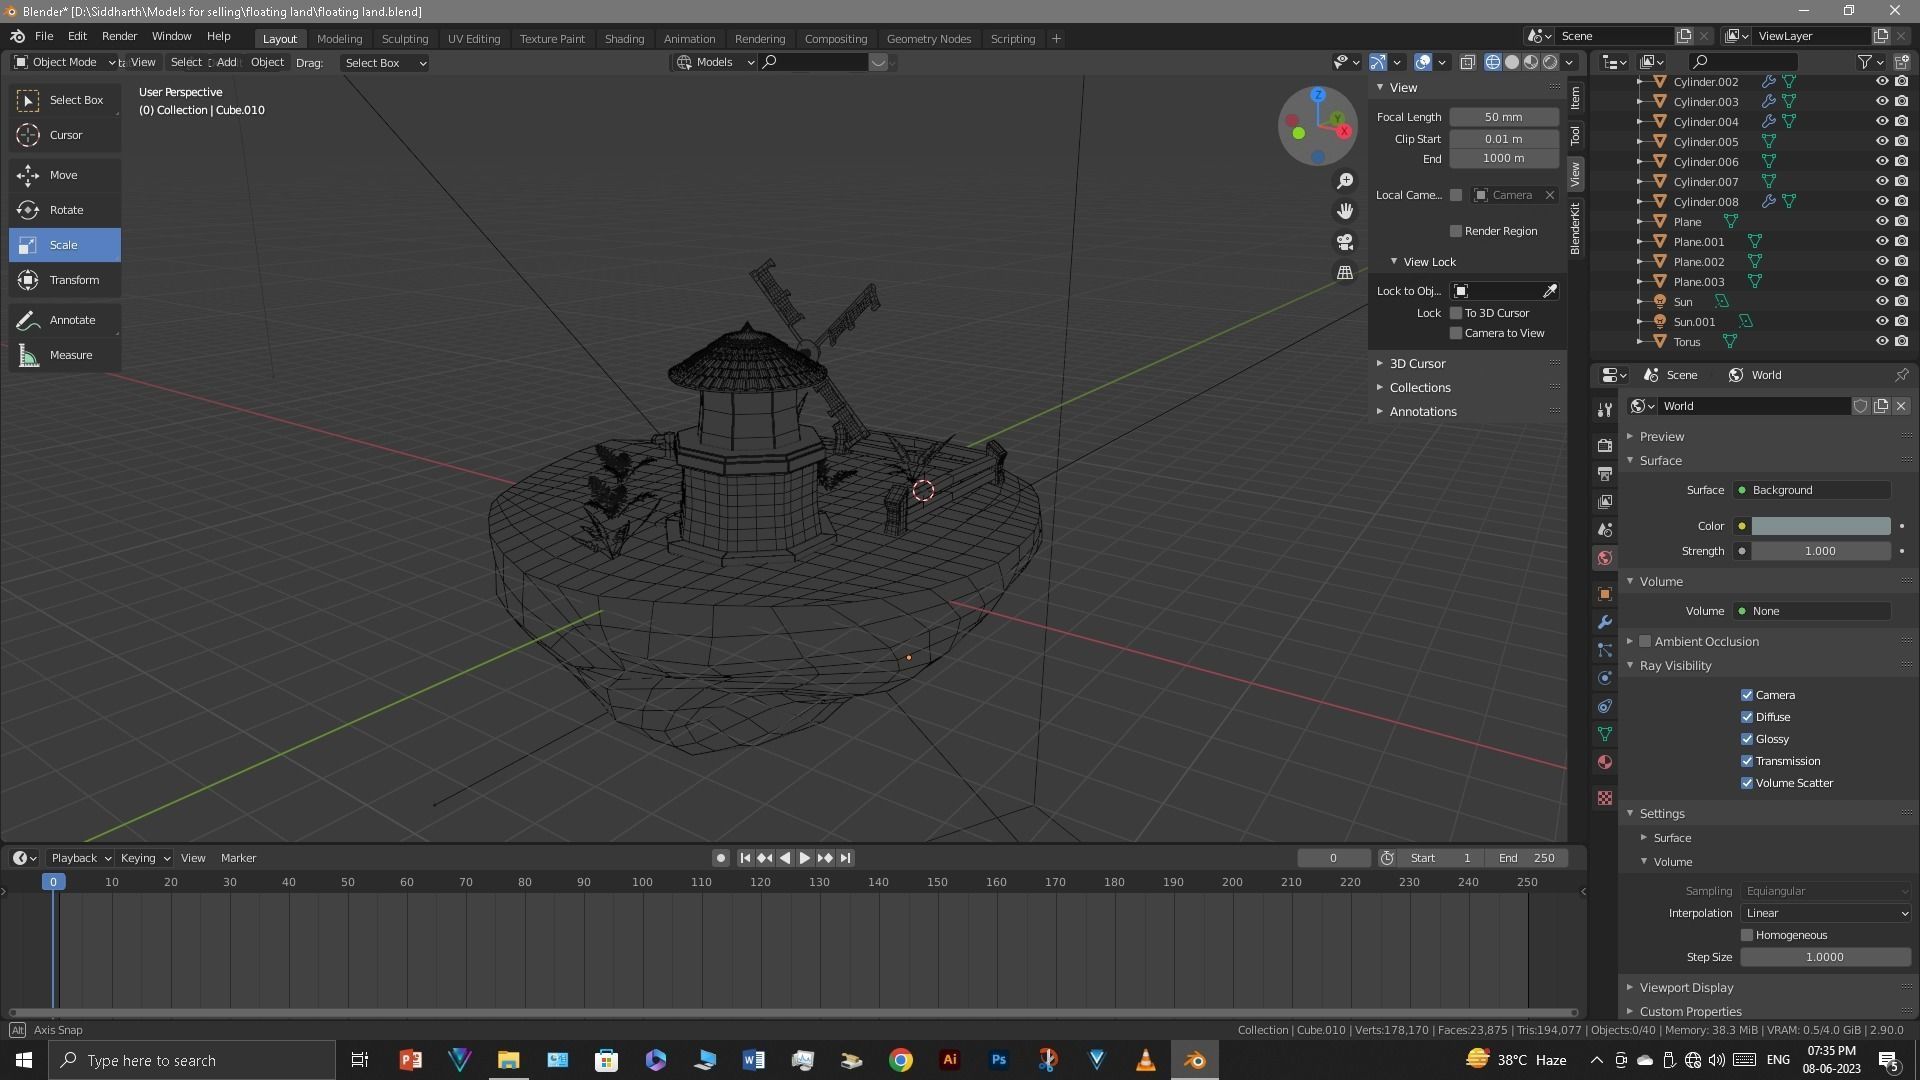Select wireframe viewport shading mode

coord(1493,62)
